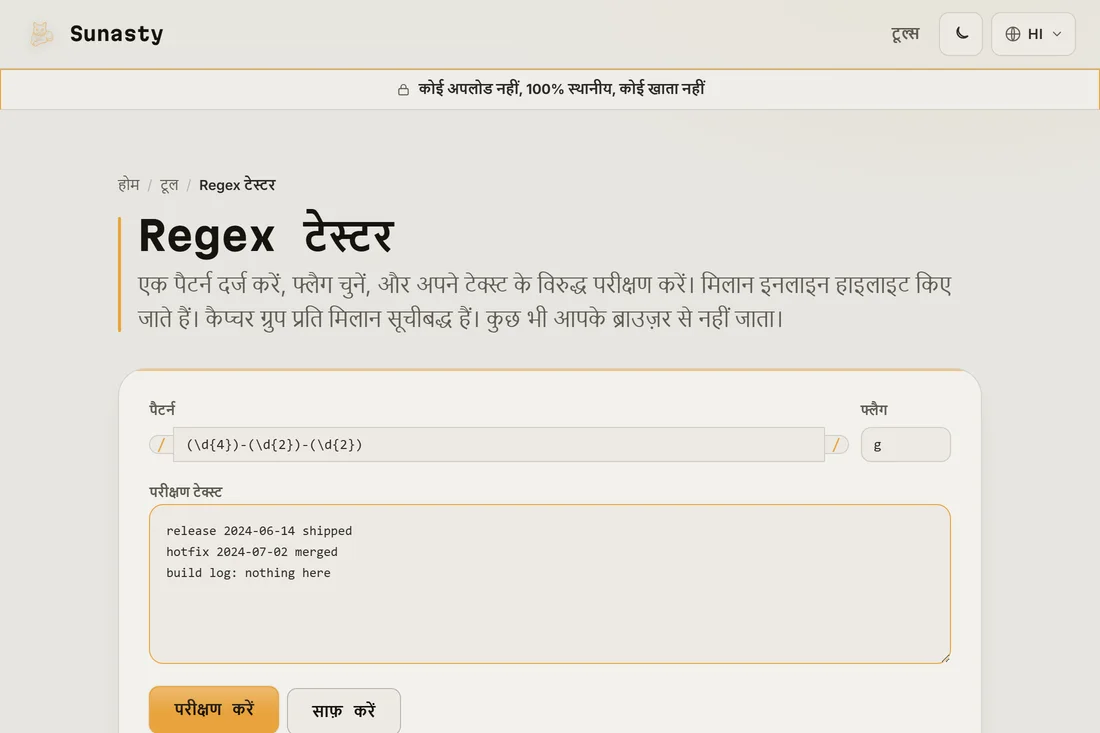Click the globe icon in language selector
1100x733 pixels.
[x=1012, y=34]
